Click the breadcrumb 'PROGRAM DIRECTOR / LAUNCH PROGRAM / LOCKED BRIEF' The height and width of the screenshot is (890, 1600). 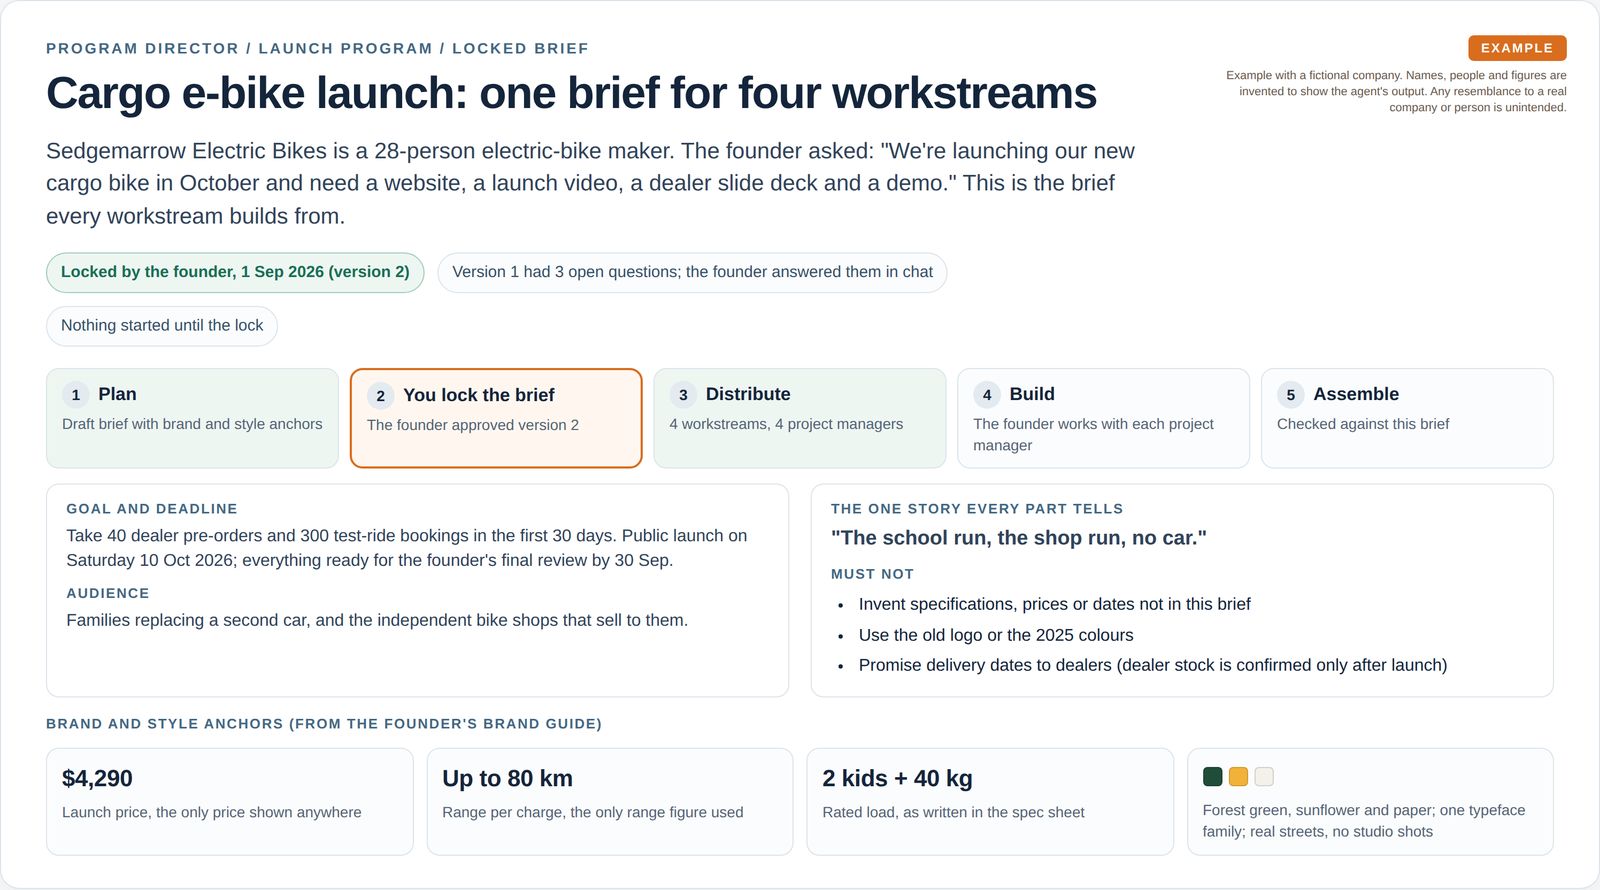click(317, 48)
